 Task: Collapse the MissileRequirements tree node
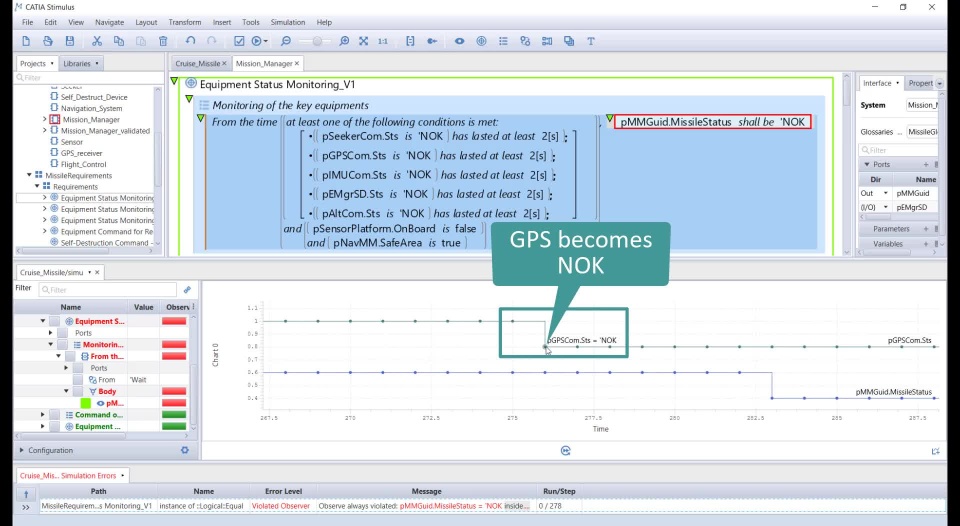pos(29,175)
